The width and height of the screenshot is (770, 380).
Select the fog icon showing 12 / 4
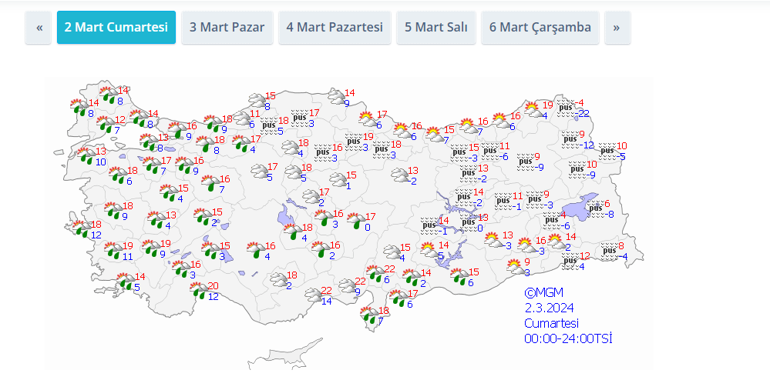click(x=571, y=261)
